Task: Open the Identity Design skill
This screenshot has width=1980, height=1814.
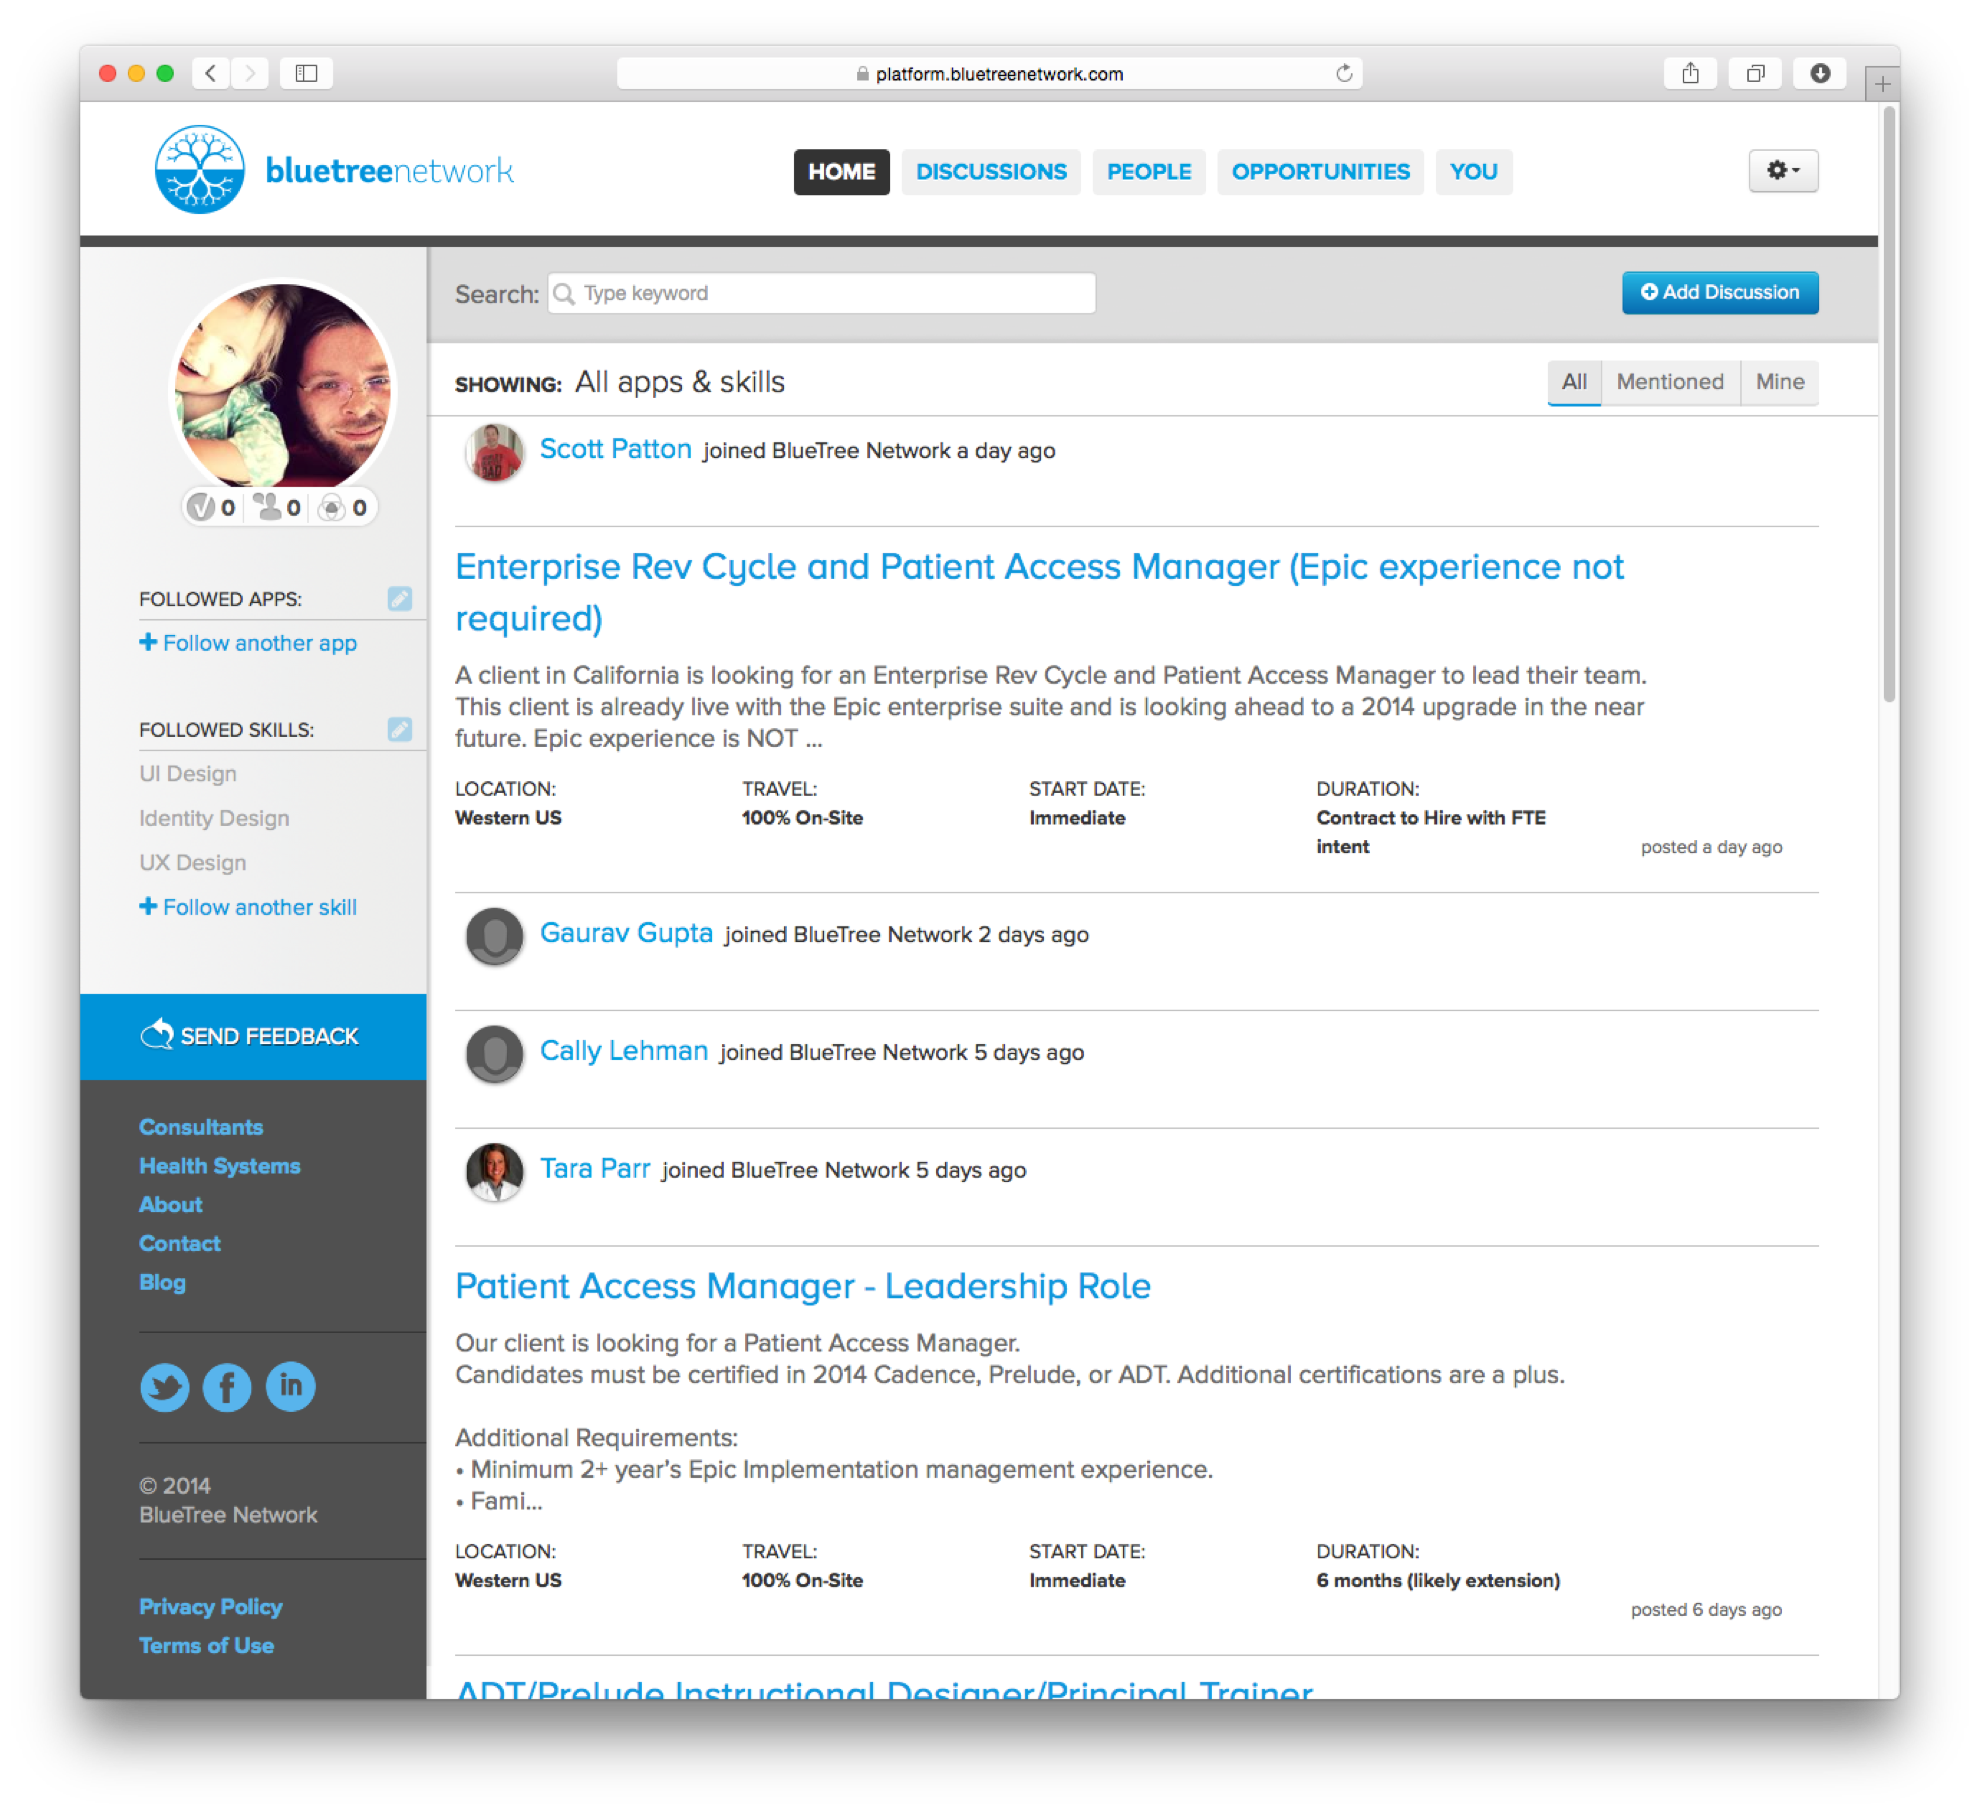Action: tap(214, 818)
